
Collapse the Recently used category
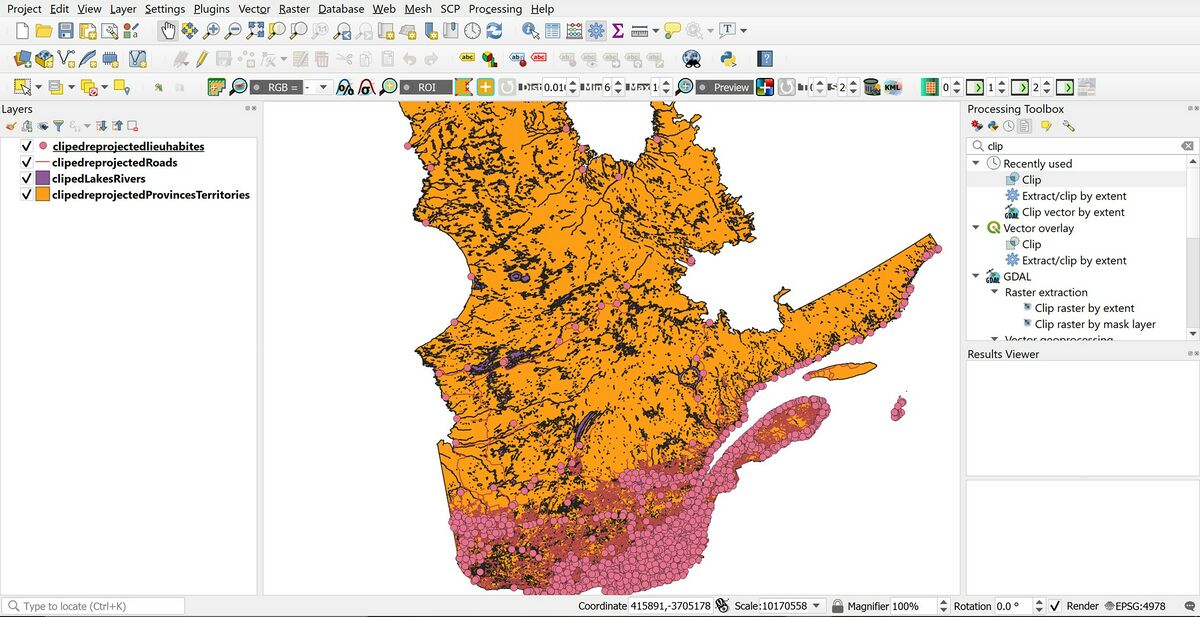point(977,163)
